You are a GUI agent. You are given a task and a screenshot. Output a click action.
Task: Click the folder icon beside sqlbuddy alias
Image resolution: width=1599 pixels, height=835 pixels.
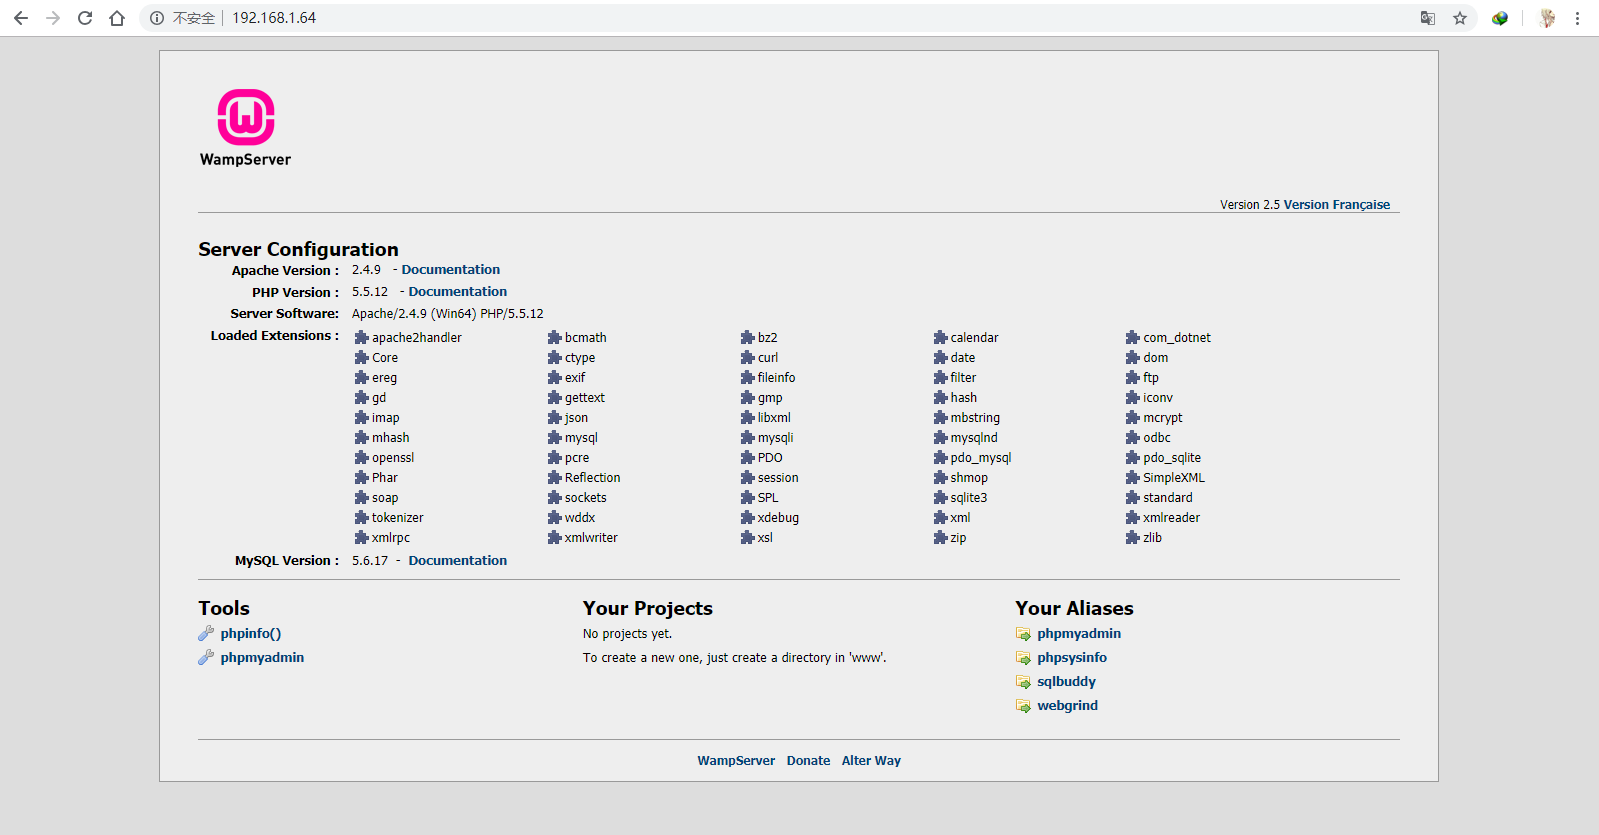(x=1023, y=682)
